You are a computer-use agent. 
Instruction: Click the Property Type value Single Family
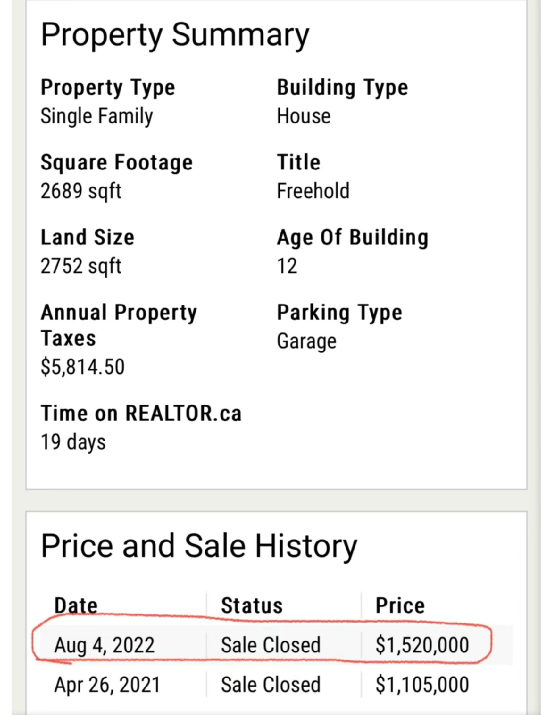click(x=97, y=116)
